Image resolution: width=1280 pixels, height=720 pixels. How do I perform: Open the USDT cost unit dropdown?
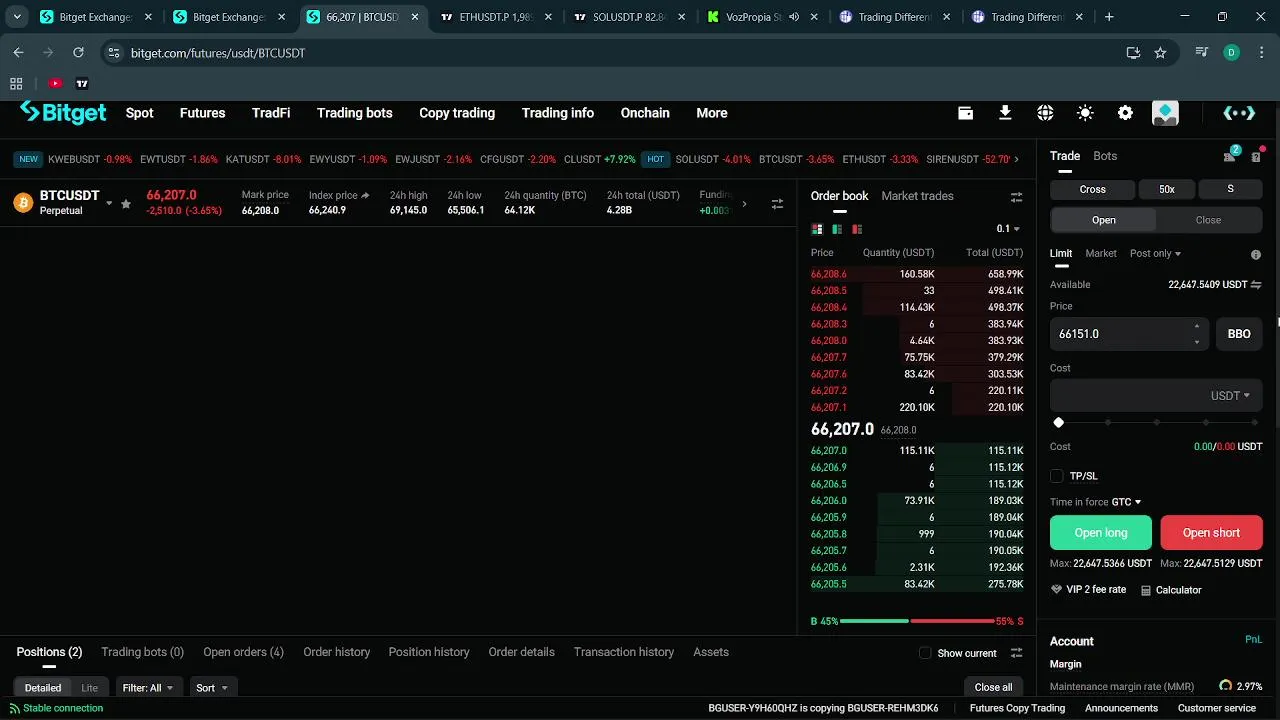click(1230, 396)
